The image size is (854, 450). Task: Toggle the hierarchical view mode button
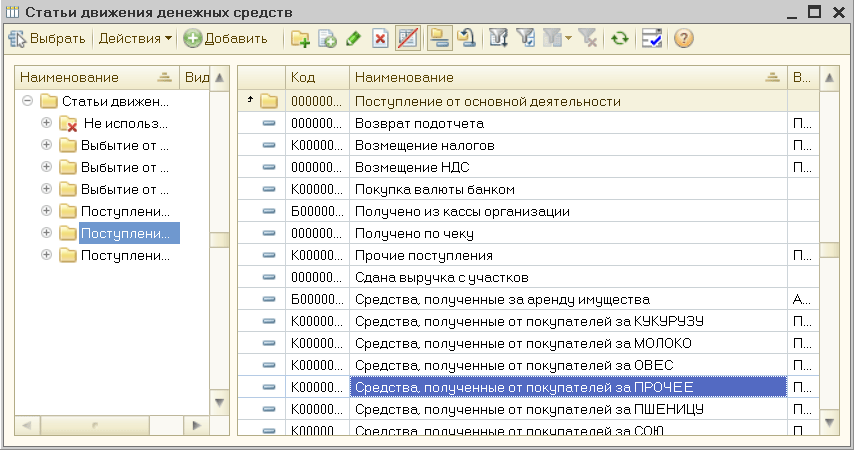(x=438, y=39)
